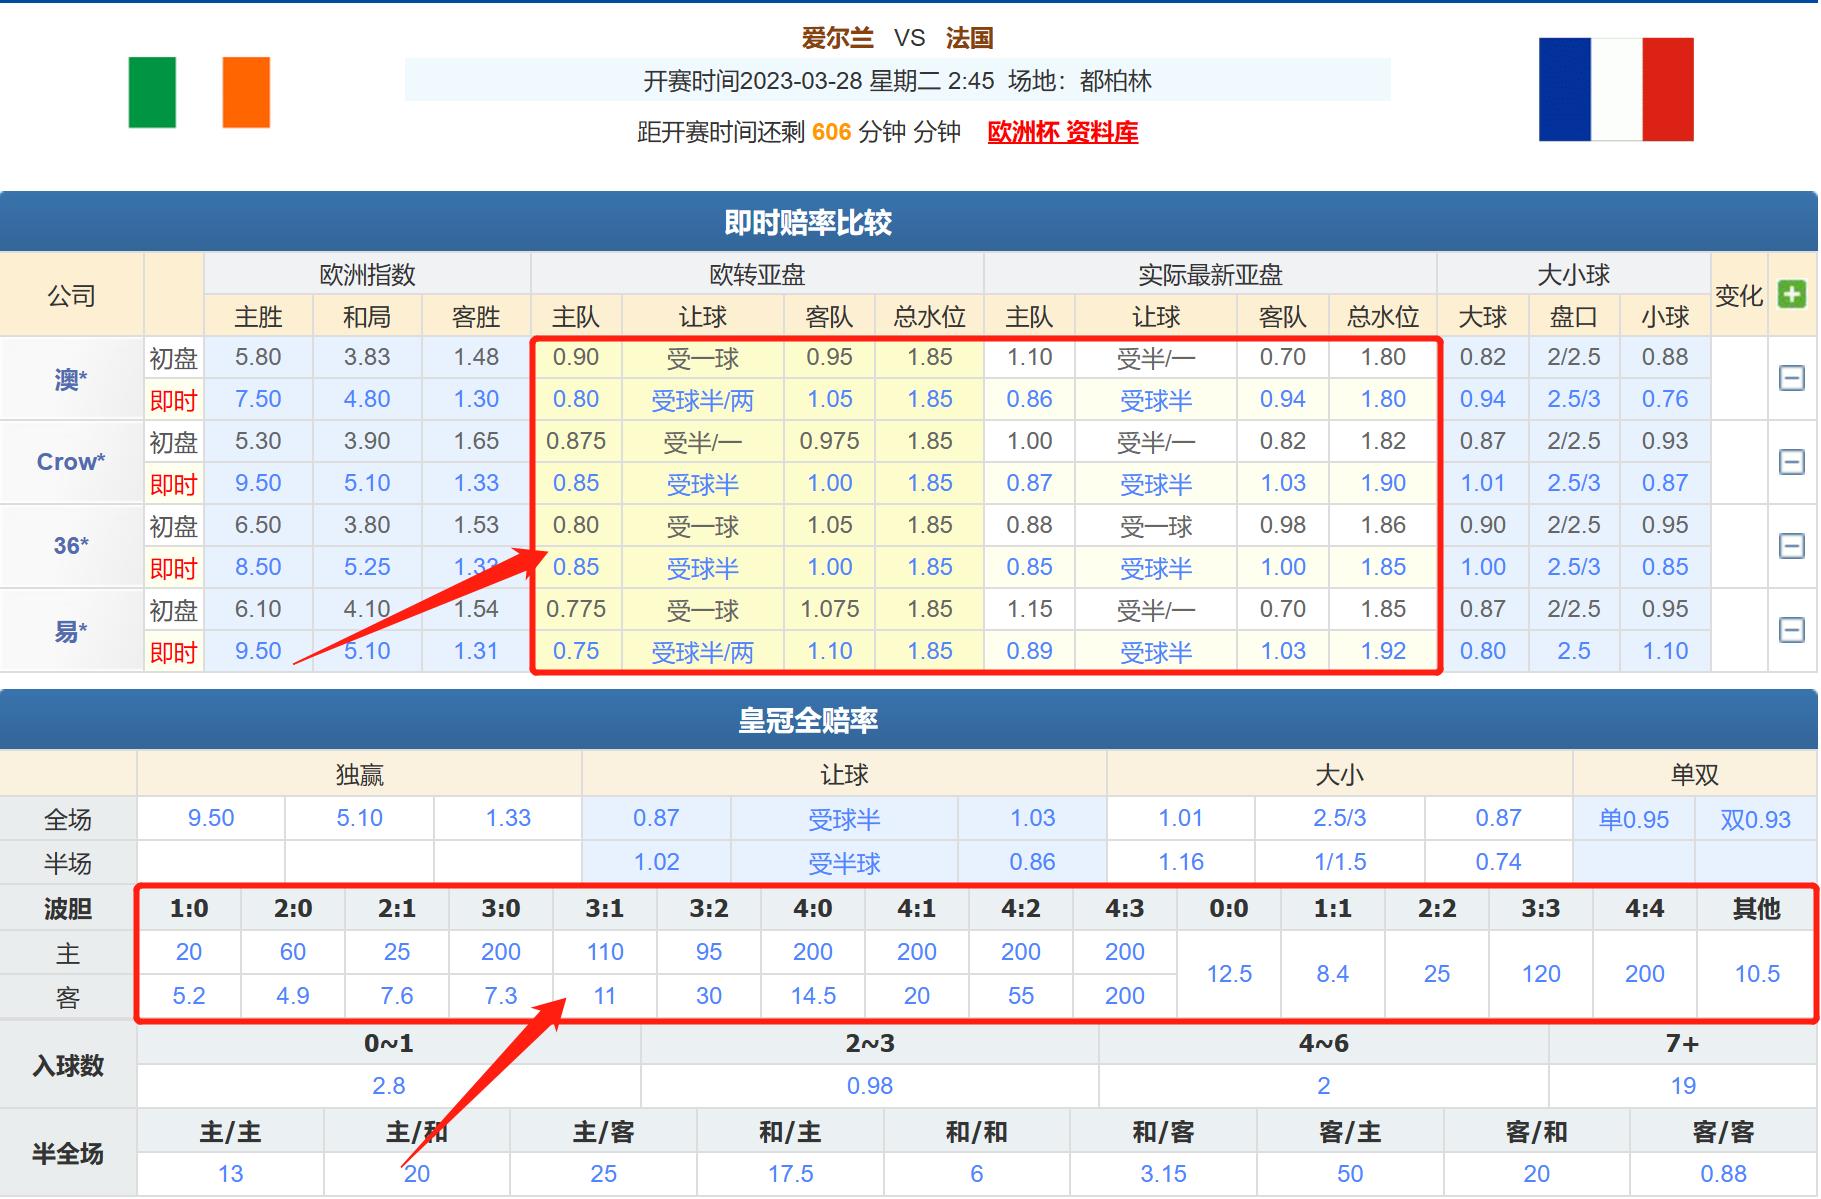1821x1199 pixels.
Task: Click the 初盘 label in the Crow* row
Action: tap(173, 440)
